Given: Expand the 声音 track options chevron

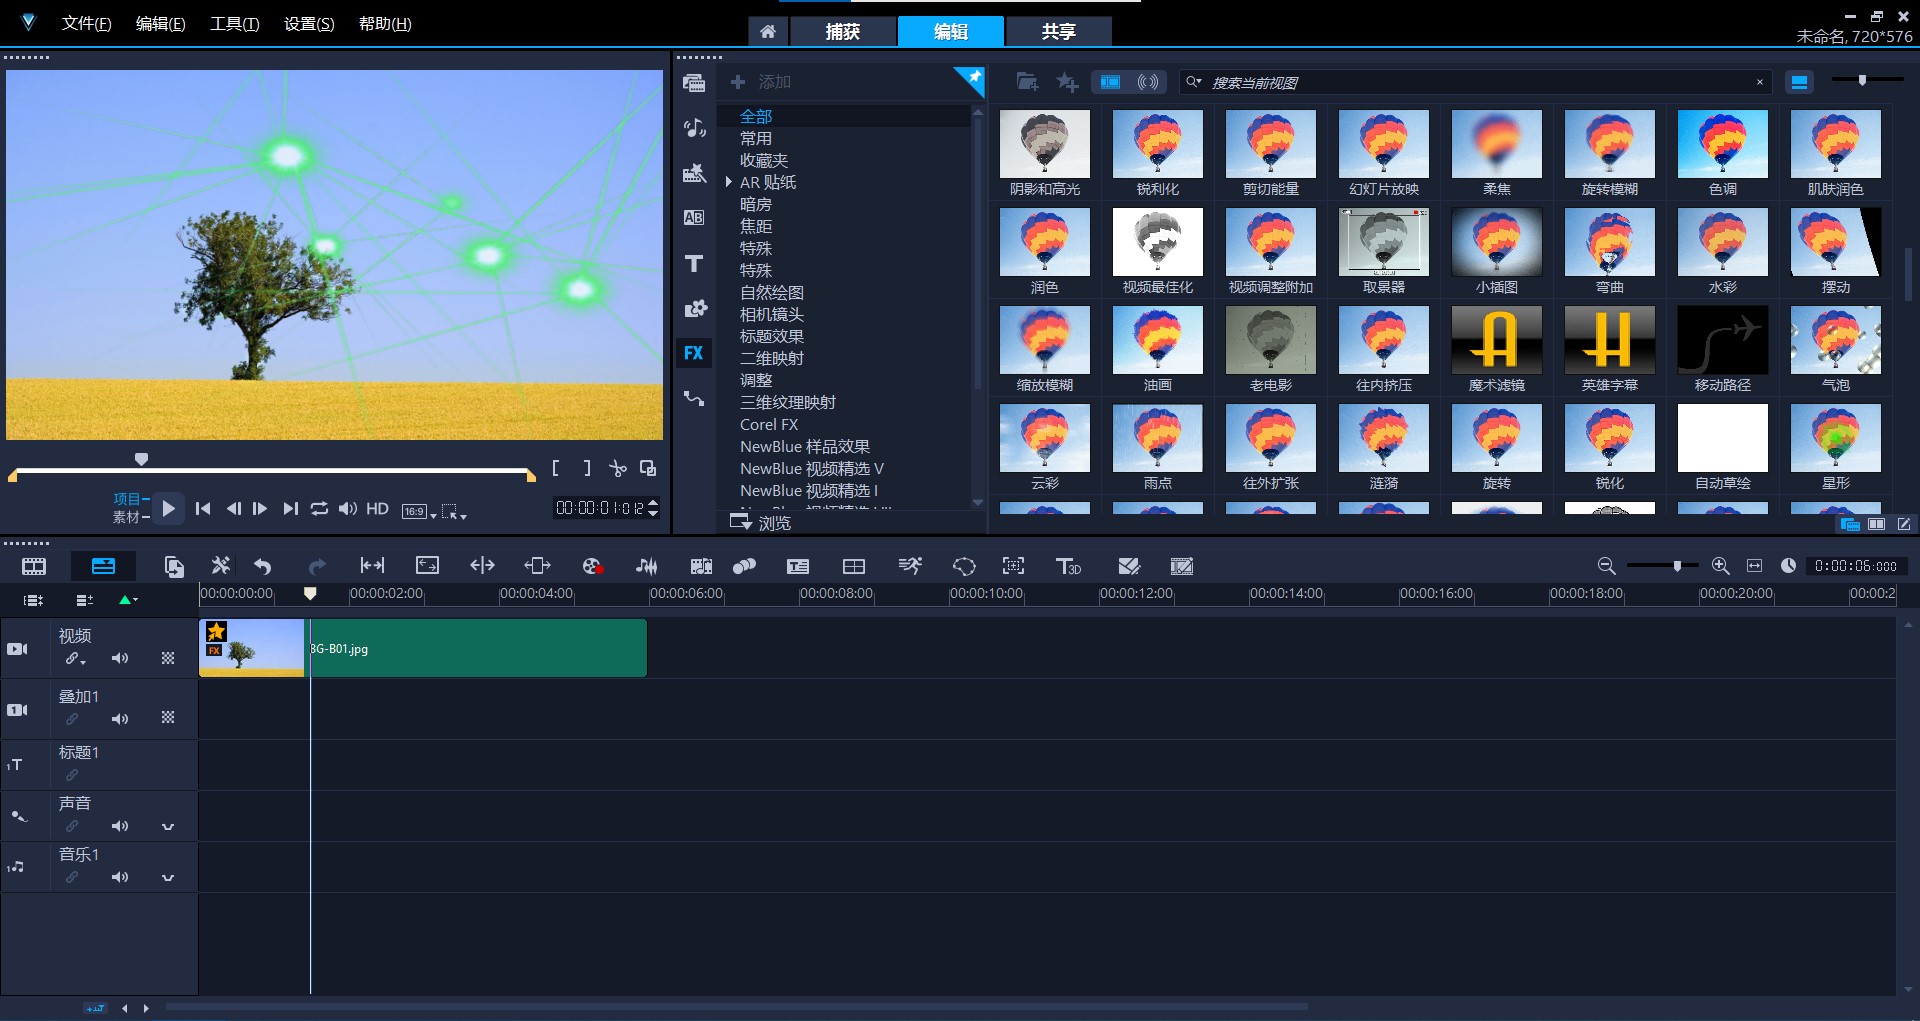Looking at the screenshot, I should pos(168,827).
